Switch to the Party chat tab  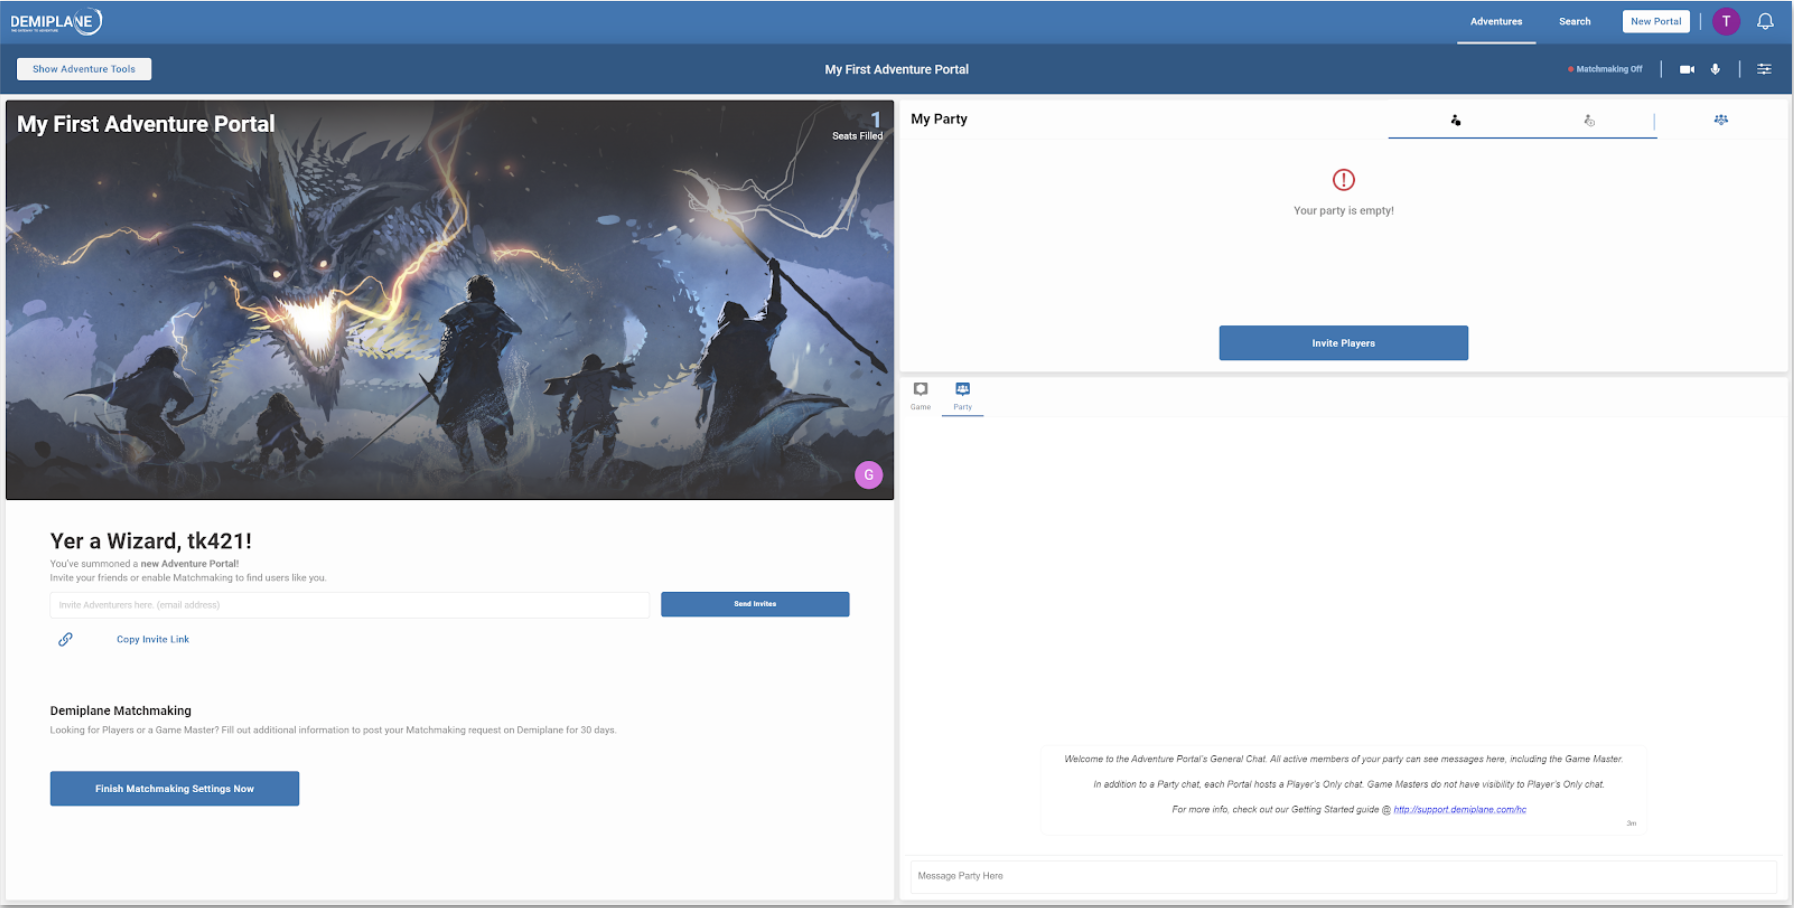tap(962, 395)
